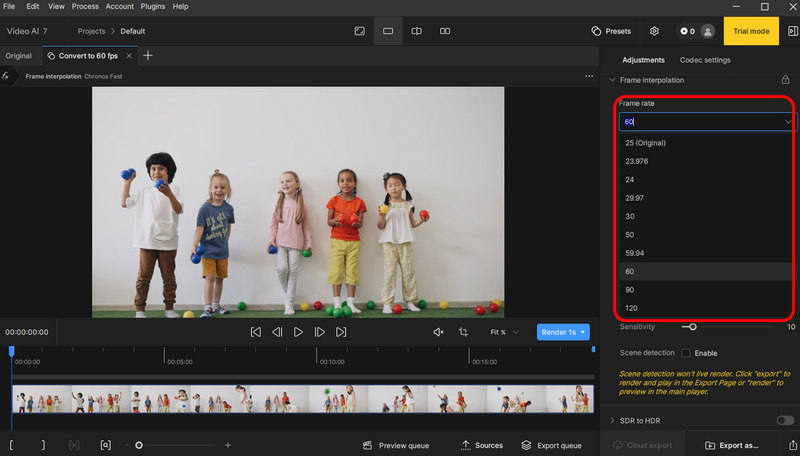800x456 pixels.
Task: Click the Frame interpolation lock icon
Action: (x=785, y=80)
